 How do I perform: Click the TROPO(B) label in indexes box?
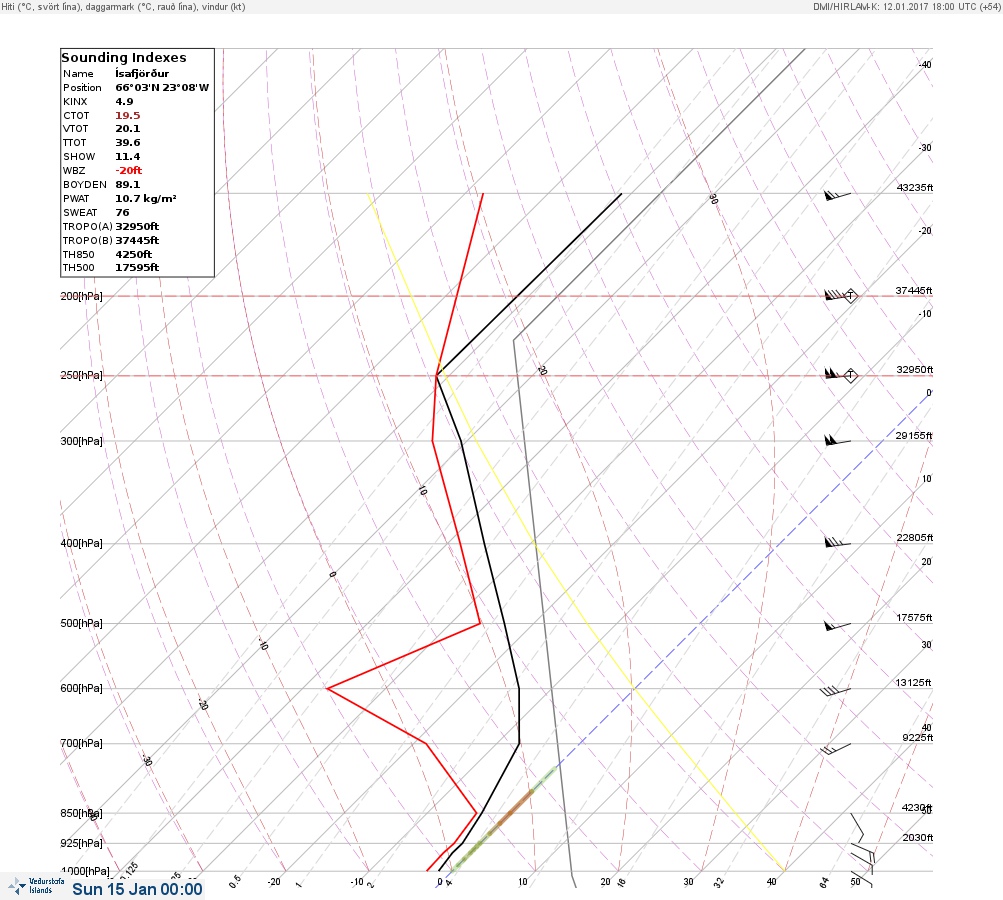88,241
